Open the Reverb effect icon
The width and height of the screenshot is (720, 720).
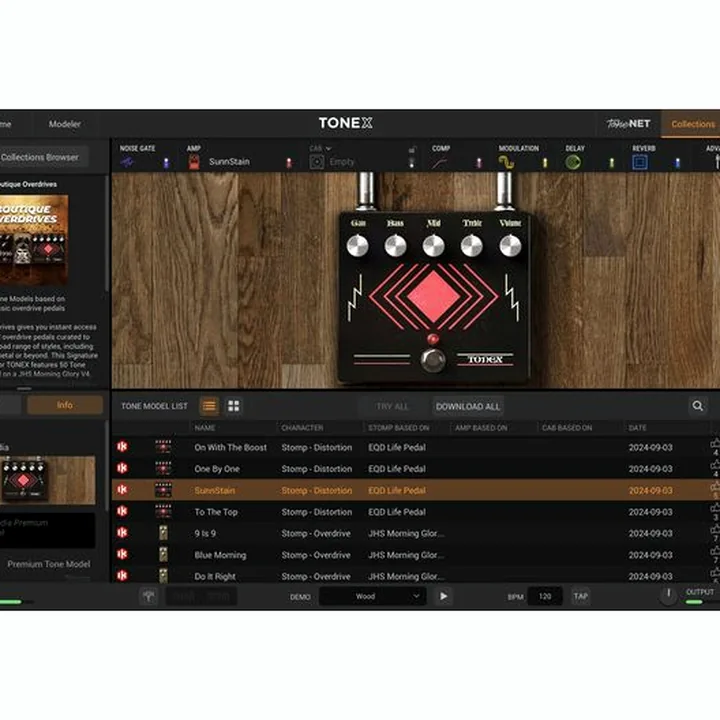point(640,162)
